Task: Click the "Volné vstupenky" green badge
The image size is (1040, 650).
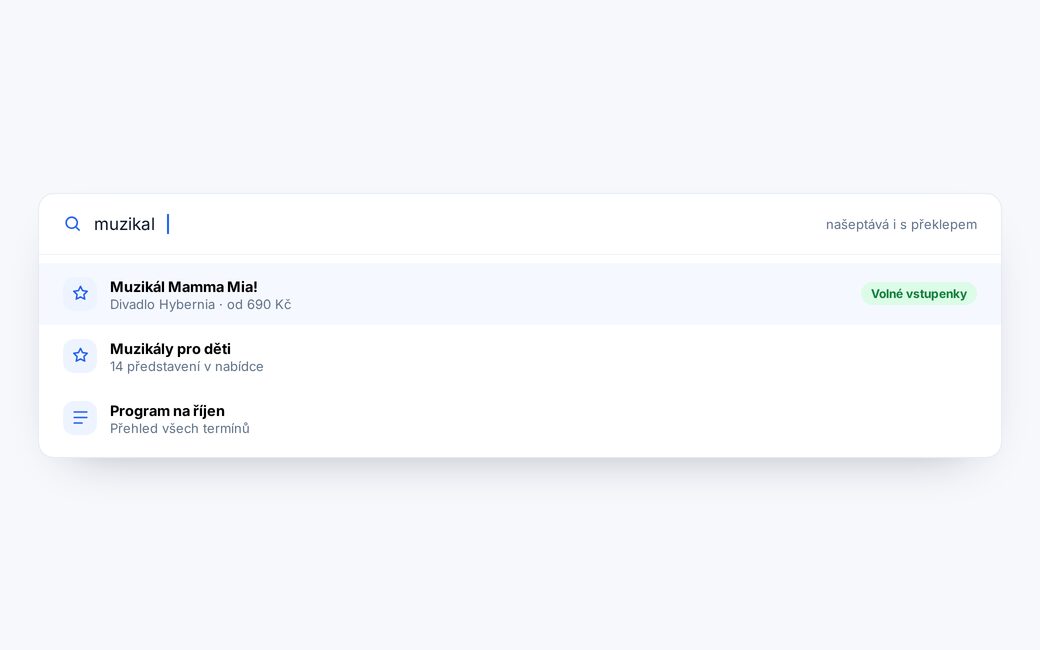Action: point(919,294)
